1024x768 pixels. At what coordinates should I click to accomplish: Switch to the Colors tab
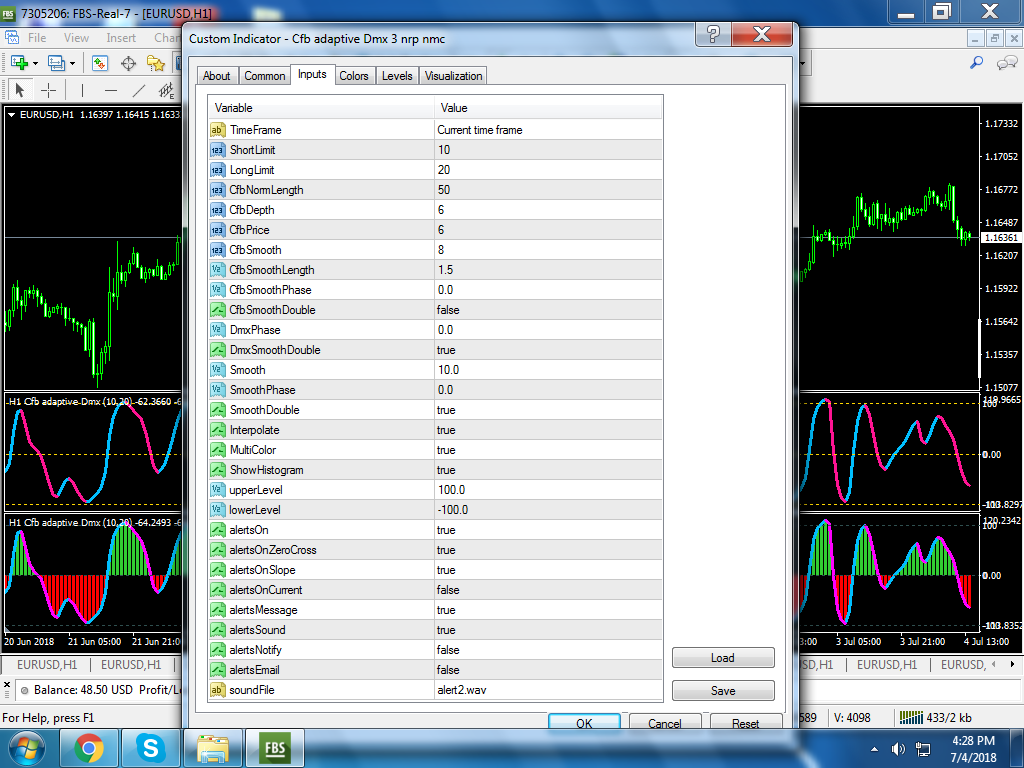click(x=354, y=76)
